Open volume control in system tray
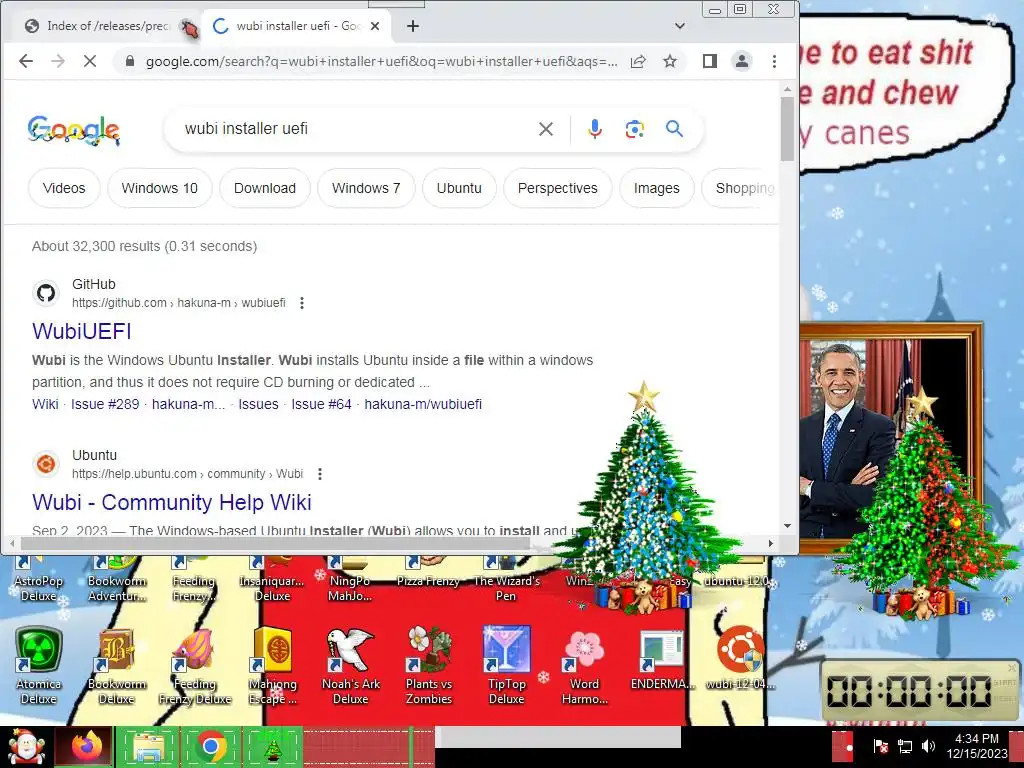Screen dimensions: 1024x768 click(928, 746)
